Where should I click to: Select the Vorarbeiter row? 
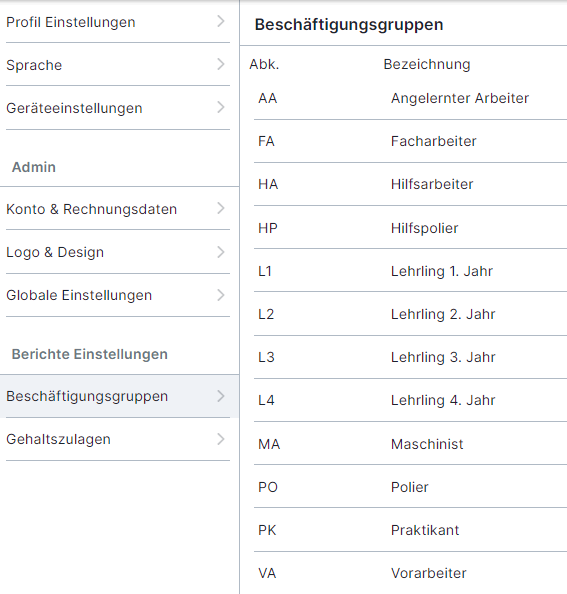coord(410,573)
